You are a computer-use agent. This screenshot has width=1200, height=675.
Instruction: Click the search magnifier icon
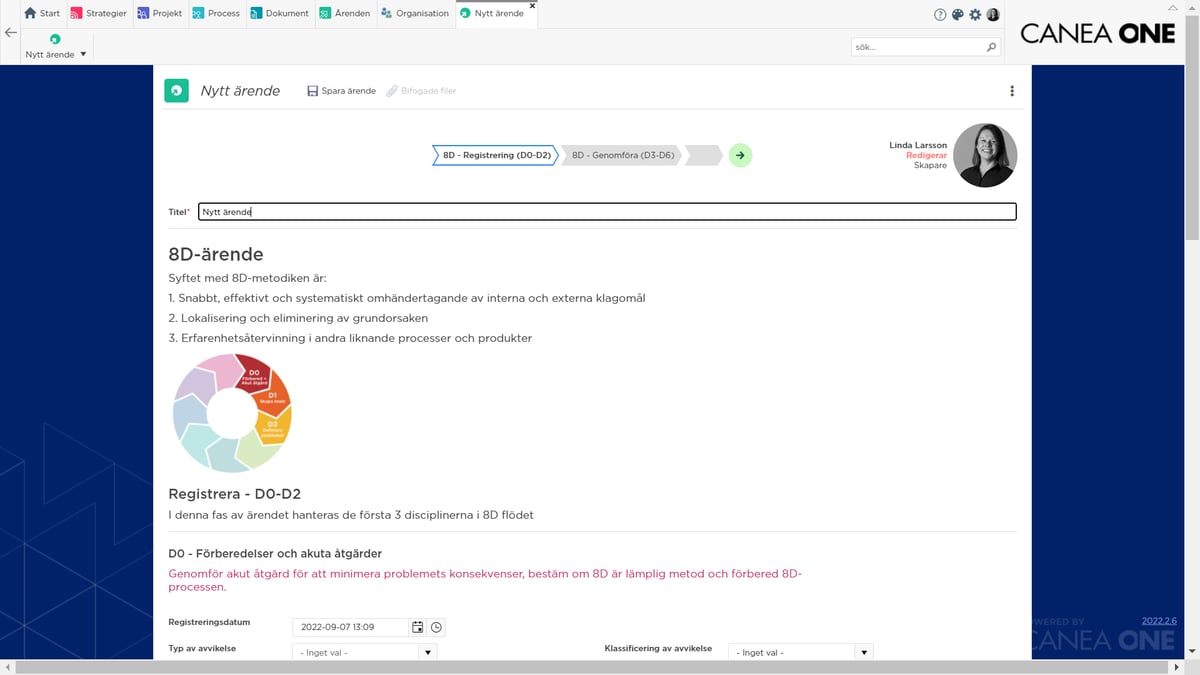tap(989, 46)
